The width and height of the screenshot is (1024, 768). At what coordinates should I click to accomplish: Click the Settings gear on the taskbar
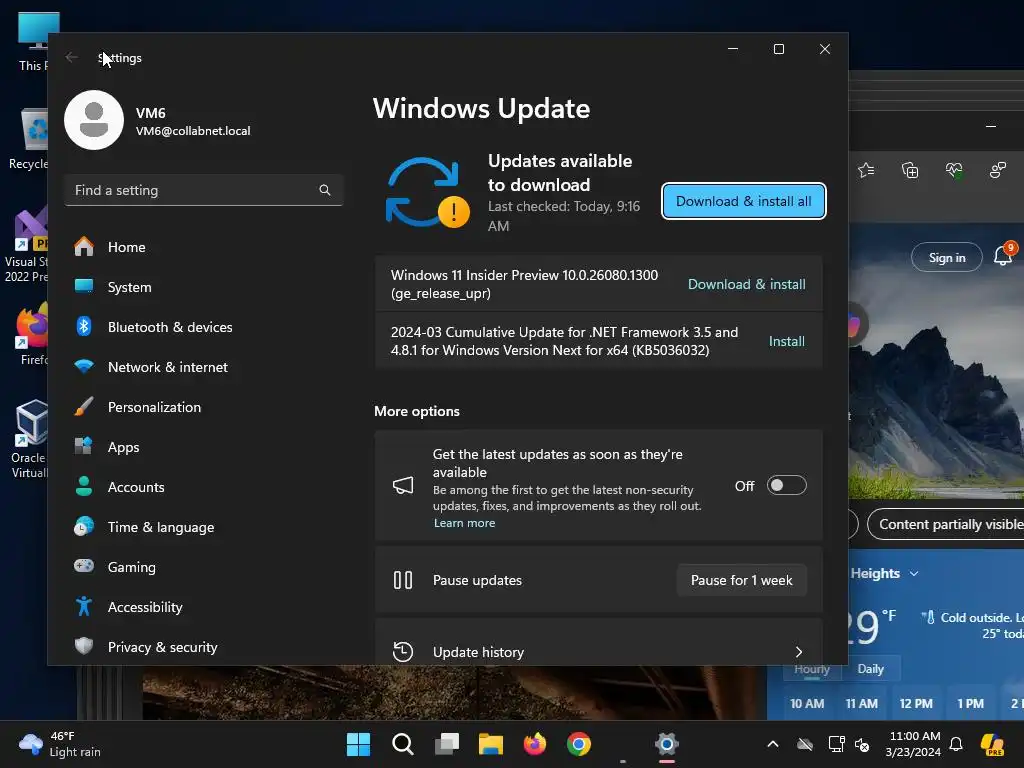coord(667,744)
